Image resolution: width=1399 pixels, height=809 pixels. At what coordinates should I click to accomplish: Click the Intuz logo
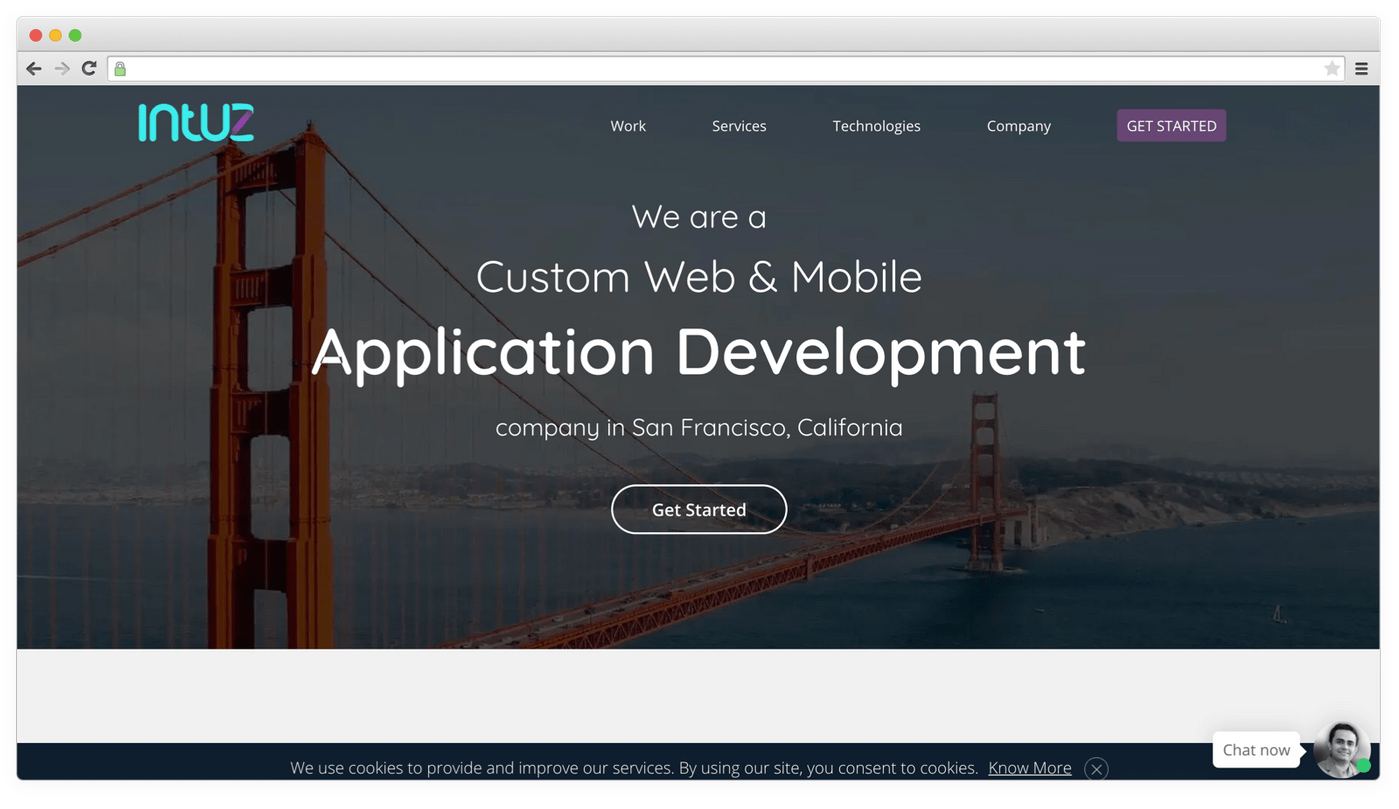tap(196, 123)
